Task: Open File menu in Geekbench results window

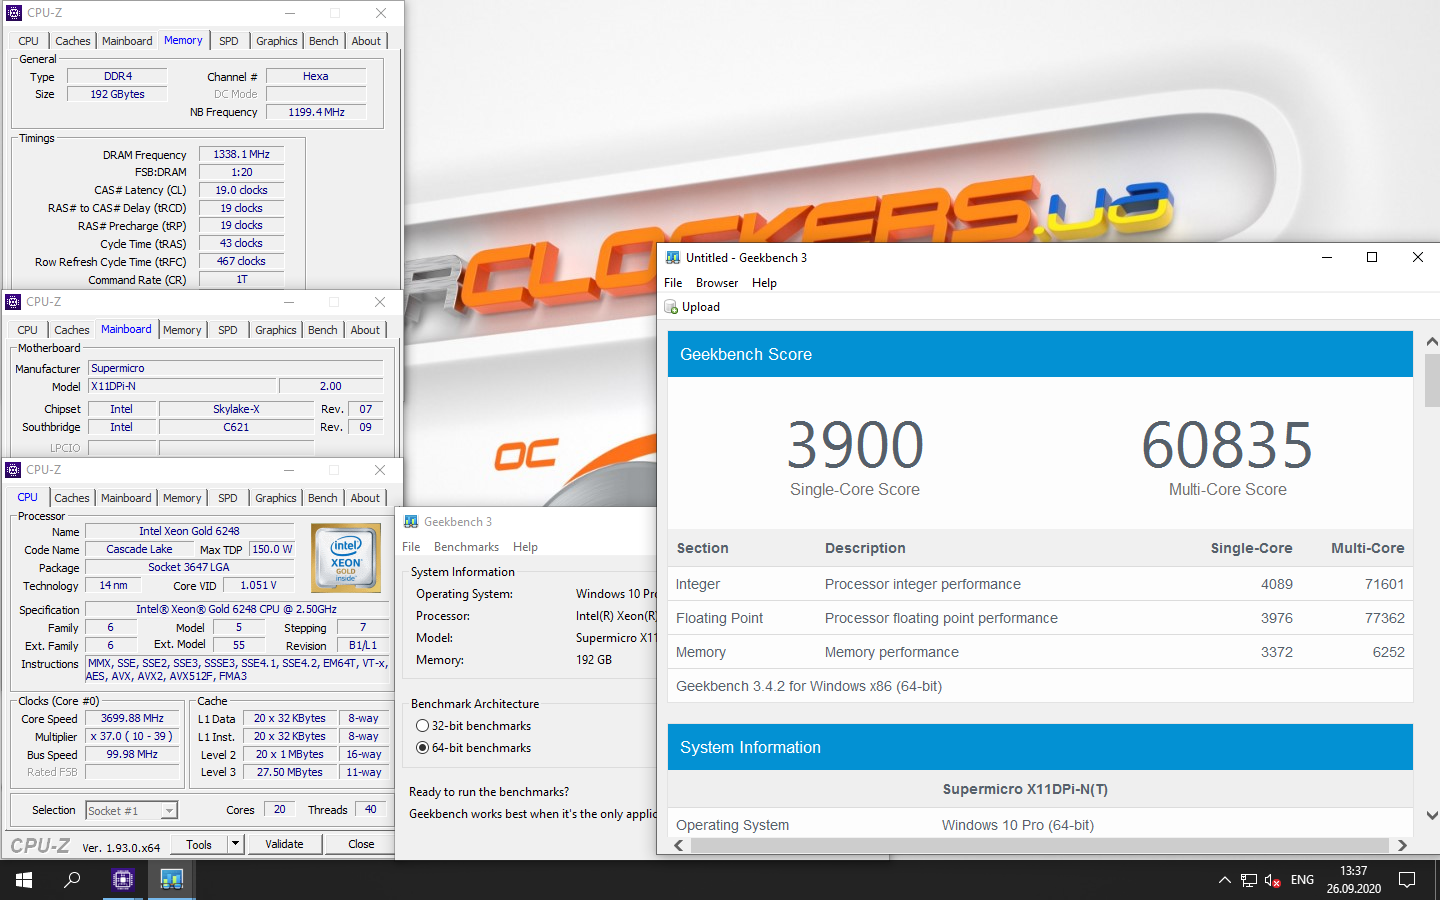Action: click(673, 283)
